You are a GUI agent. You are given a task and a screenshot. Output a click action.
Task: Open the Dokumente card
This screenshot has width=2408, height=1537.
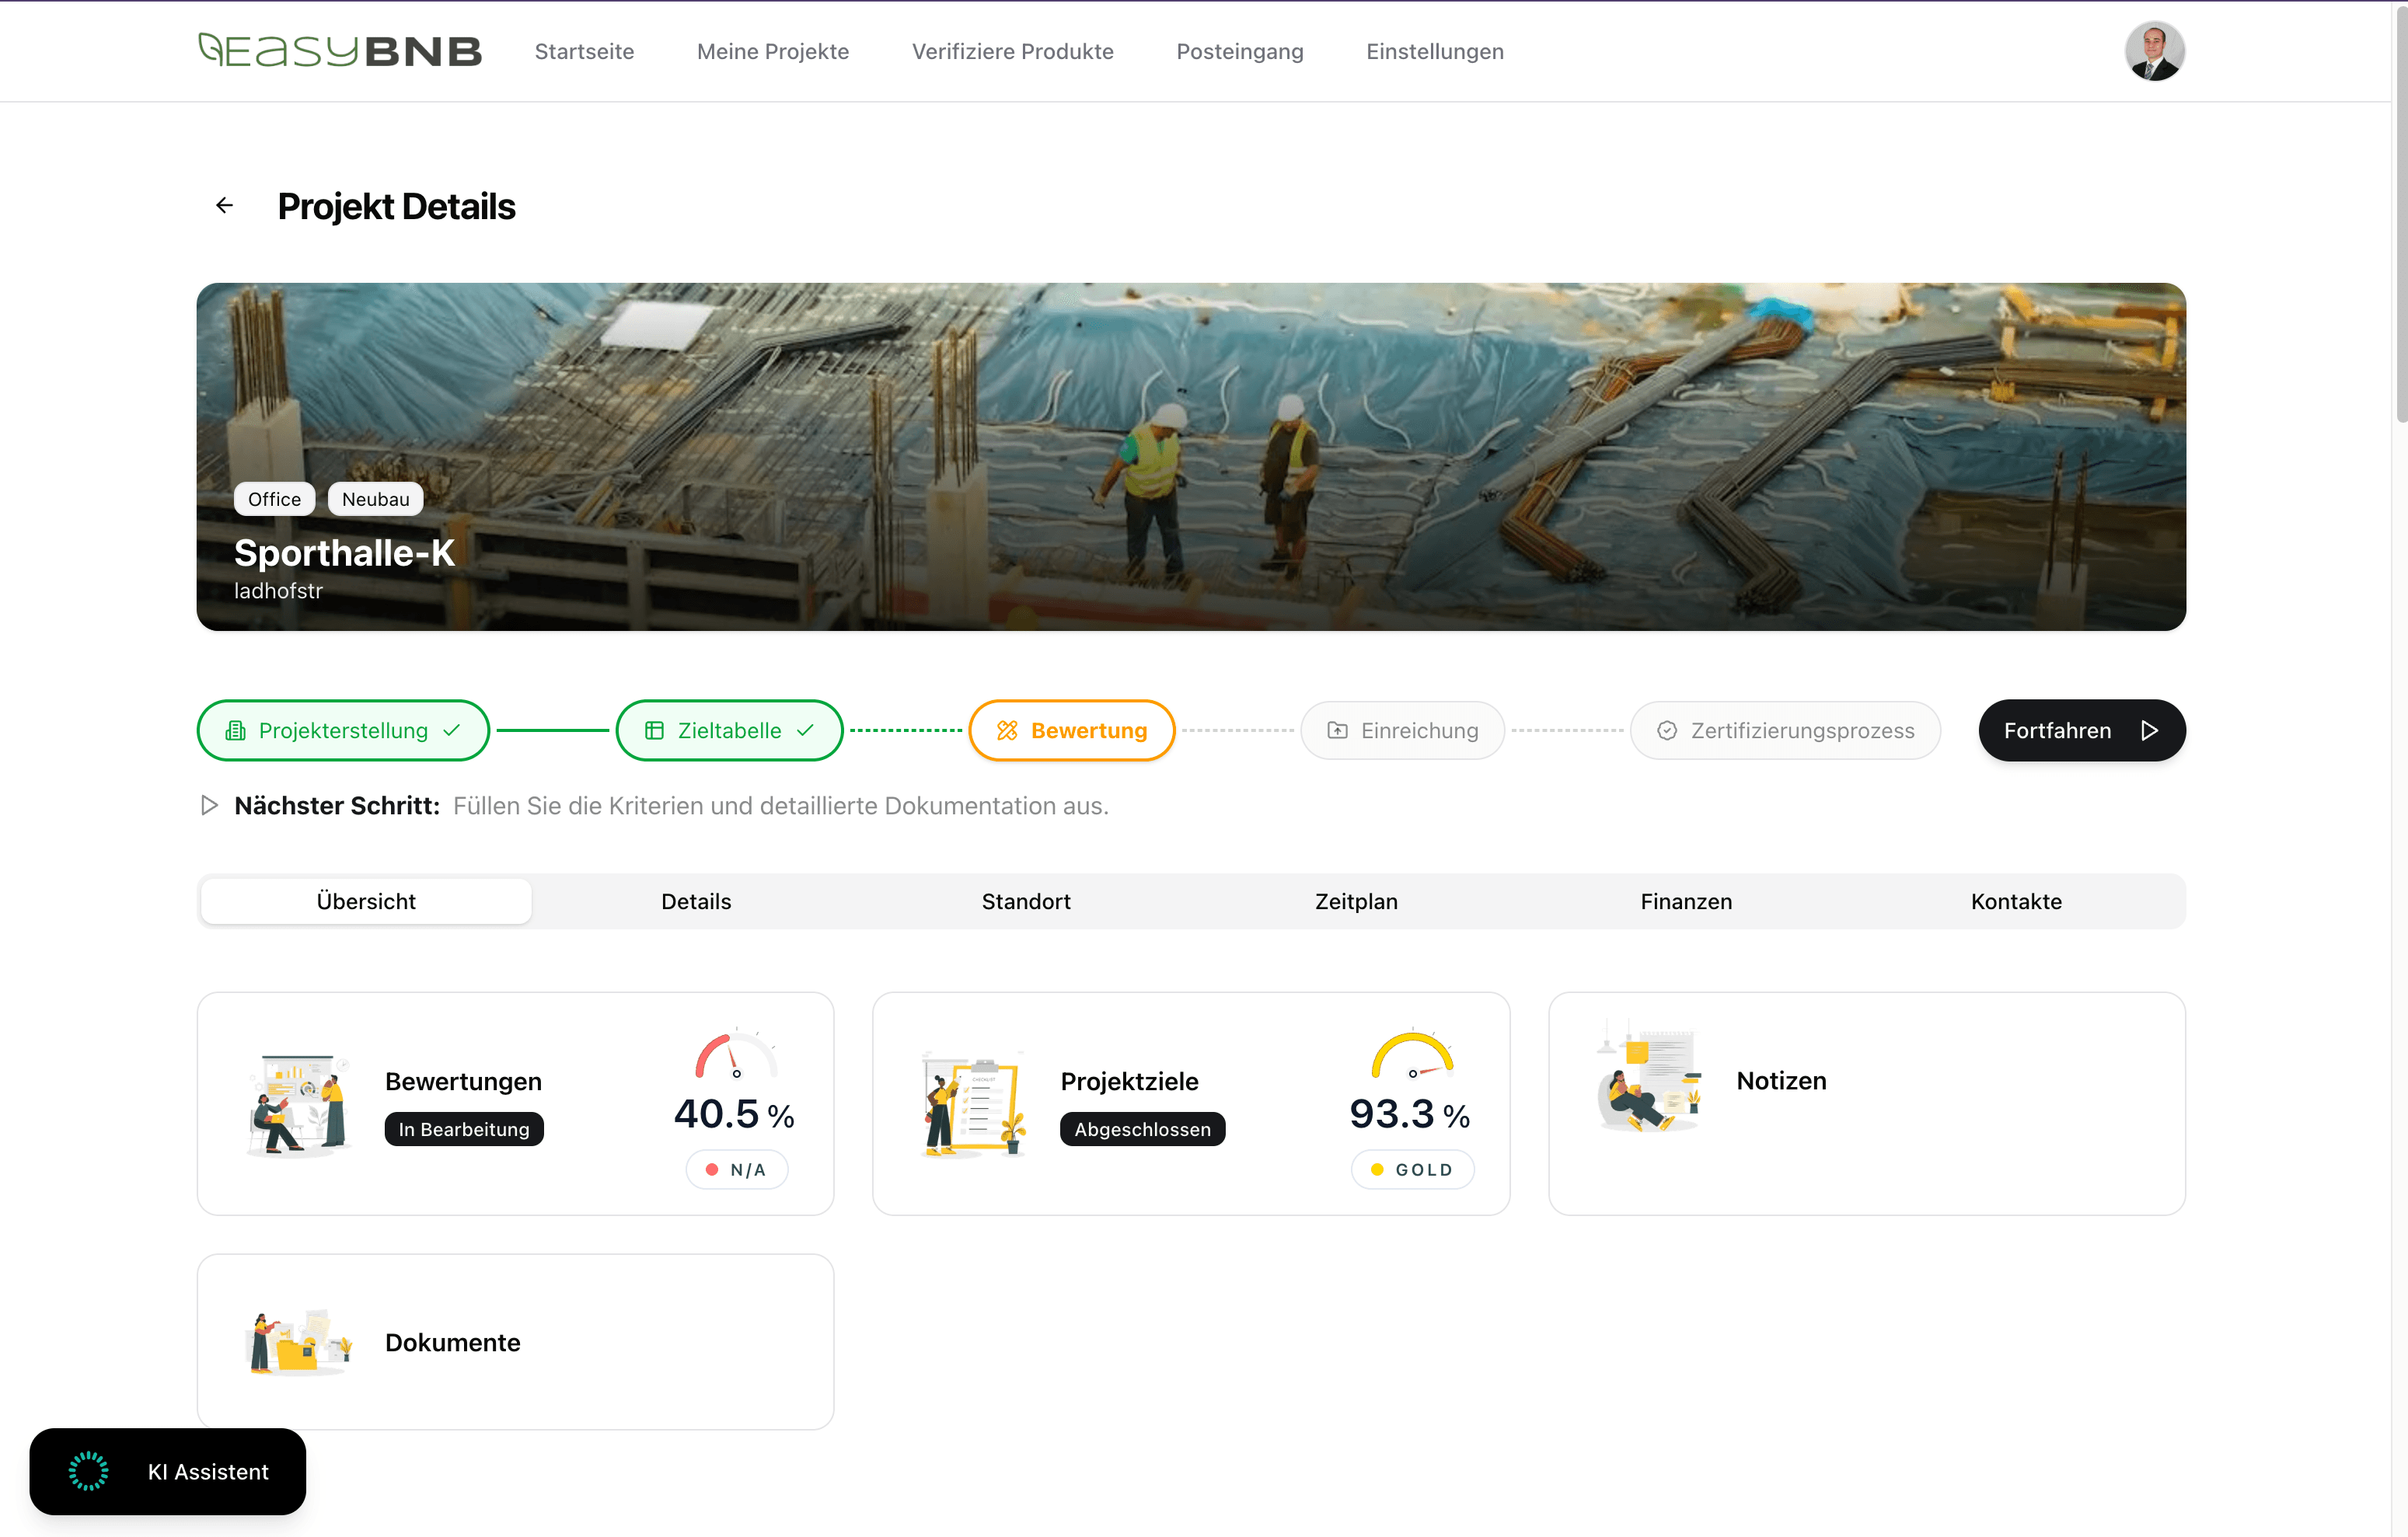tap(515, 1342)
